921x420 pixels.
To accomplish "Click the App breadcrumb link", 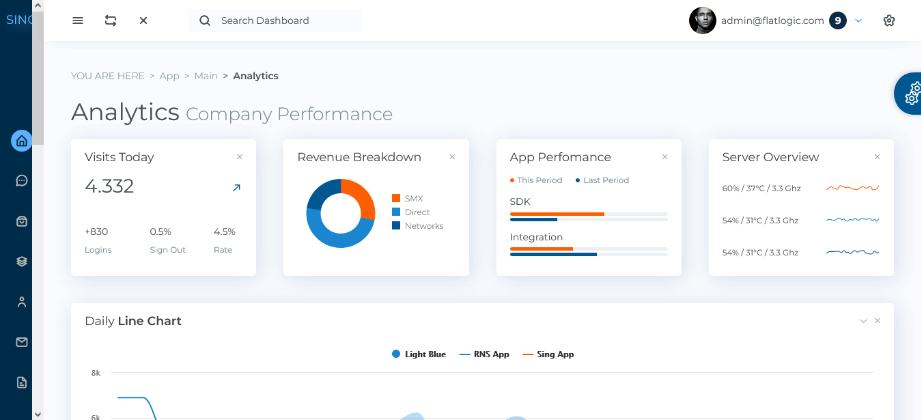I will point(169,76).
